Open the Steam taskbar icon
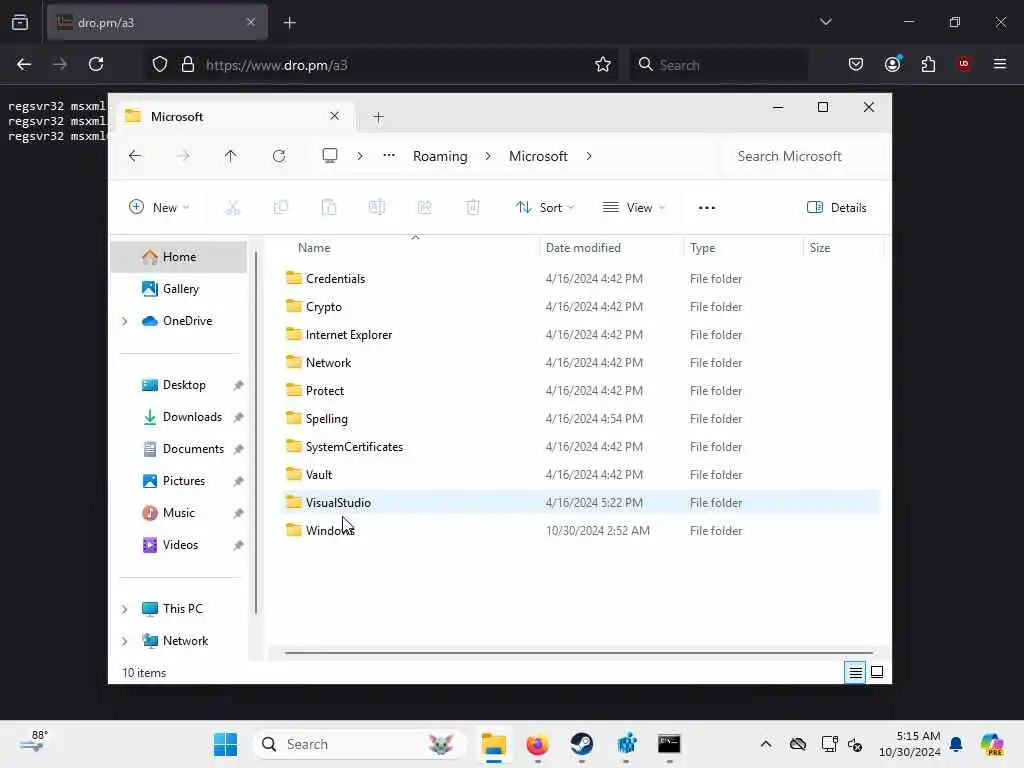Screen dimensions: 1024x768 click(581, 744)
